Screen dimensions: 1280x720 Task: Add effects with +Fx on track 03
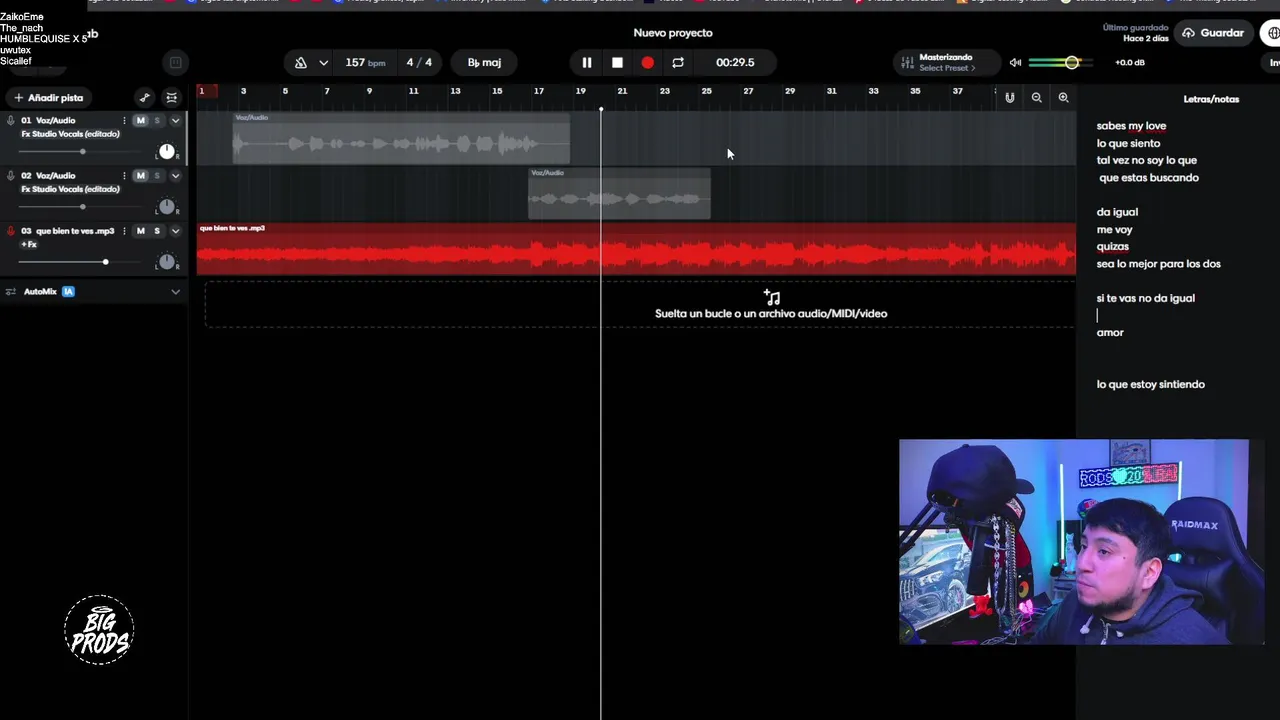click(29, 244)
